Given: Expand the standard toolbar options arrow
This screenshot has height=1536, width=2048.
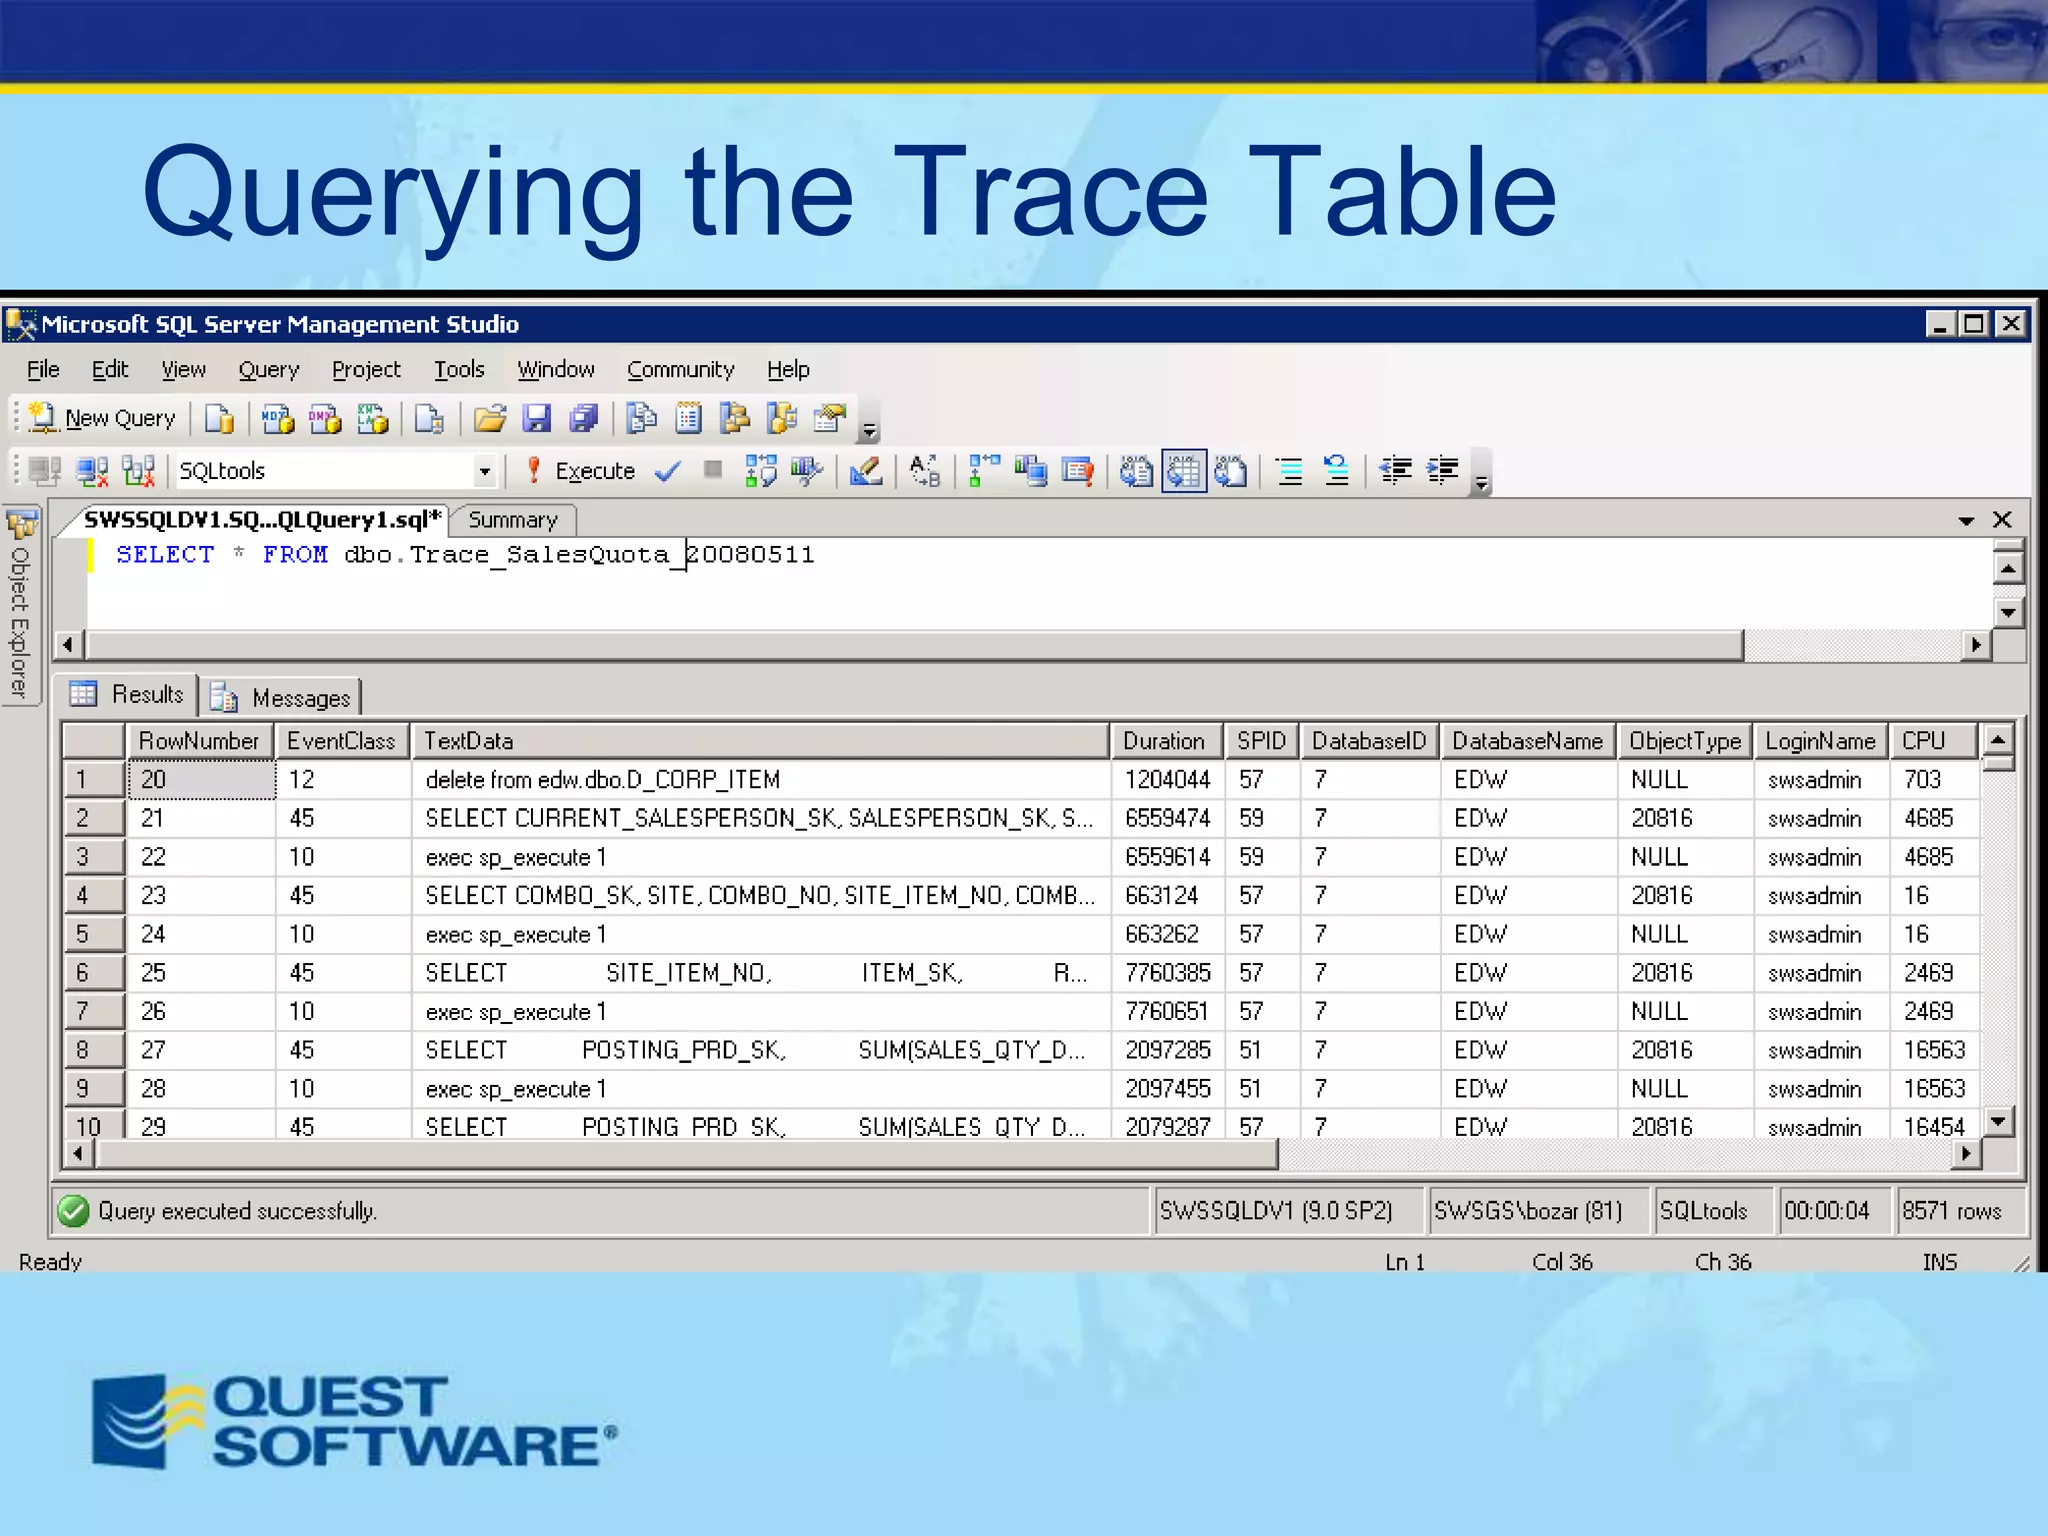Looking at the screenshot, I should coord(869,430).
